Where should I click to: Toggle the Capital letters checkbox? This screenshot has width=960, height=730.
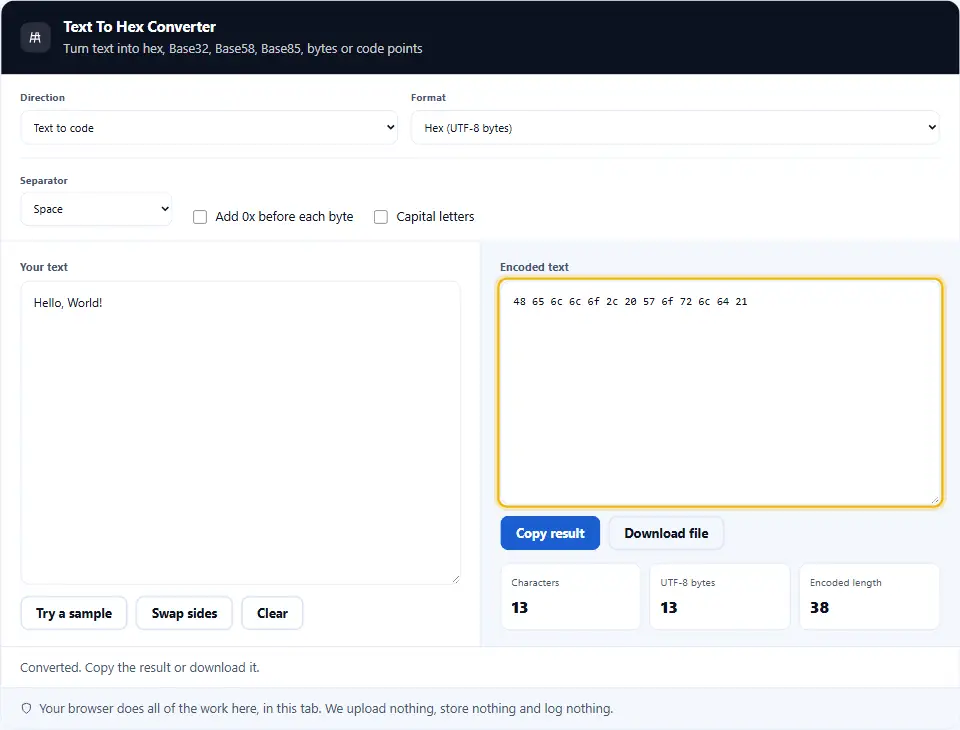point(381,217)
